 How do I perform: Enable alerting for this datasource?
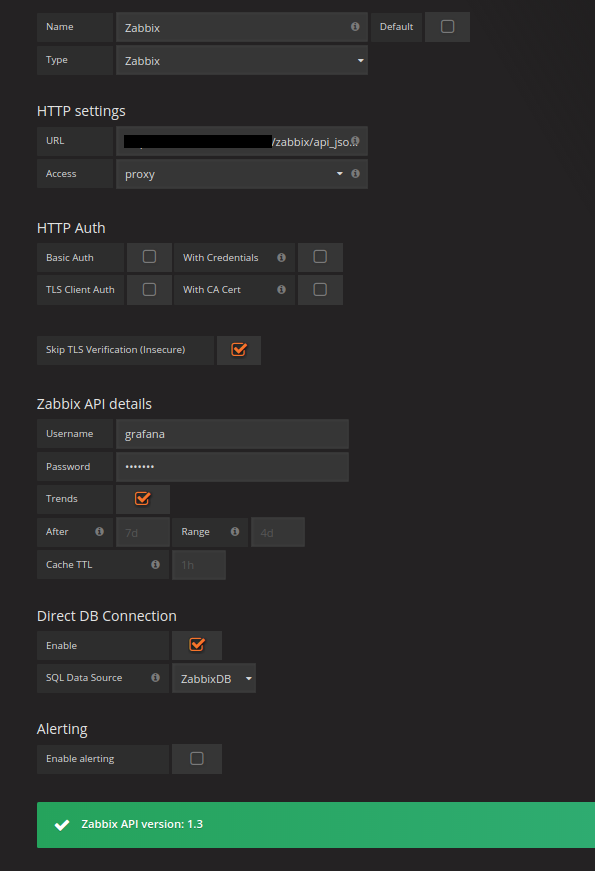pyautogui.click(x=197, y=758)
